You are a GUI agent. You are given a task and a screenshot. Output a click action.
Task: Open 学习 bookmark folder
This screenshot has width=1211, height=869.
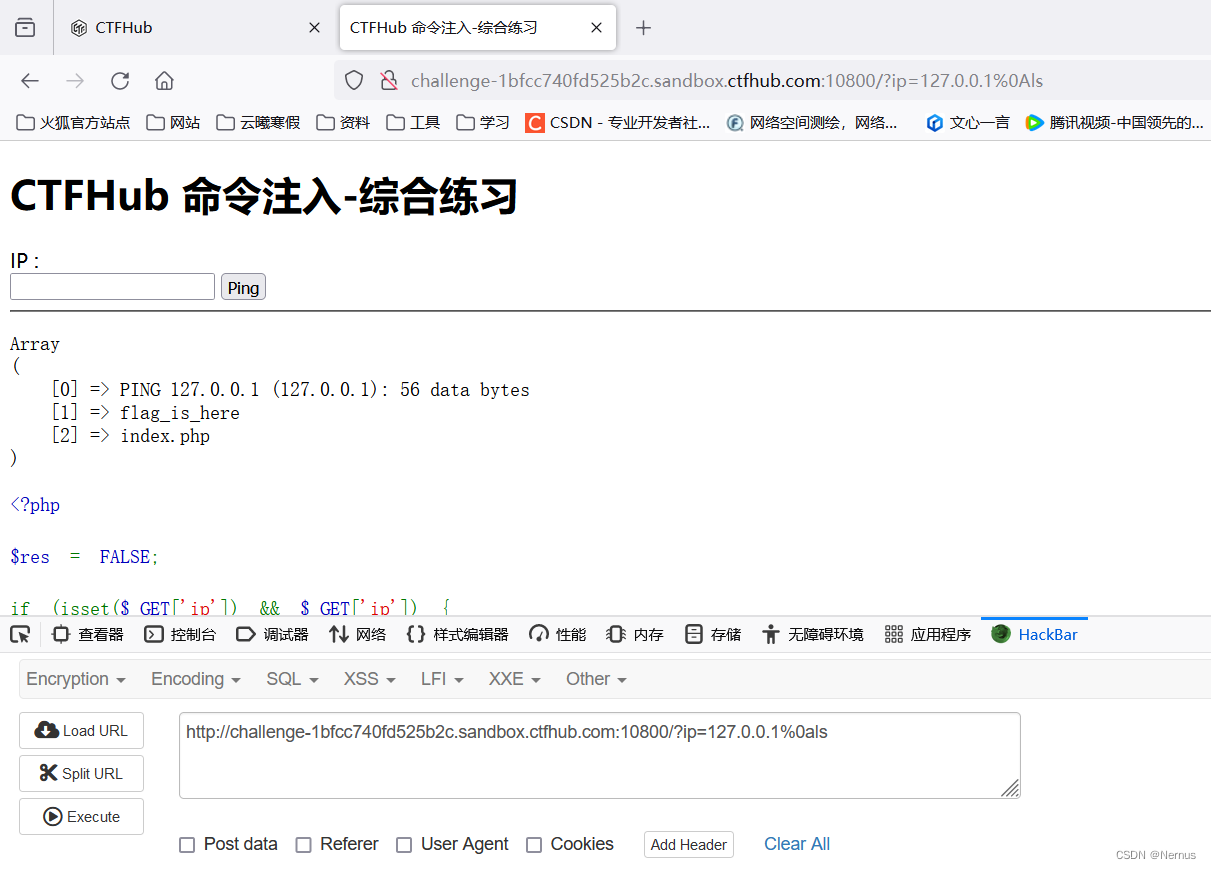coord(483,122)
